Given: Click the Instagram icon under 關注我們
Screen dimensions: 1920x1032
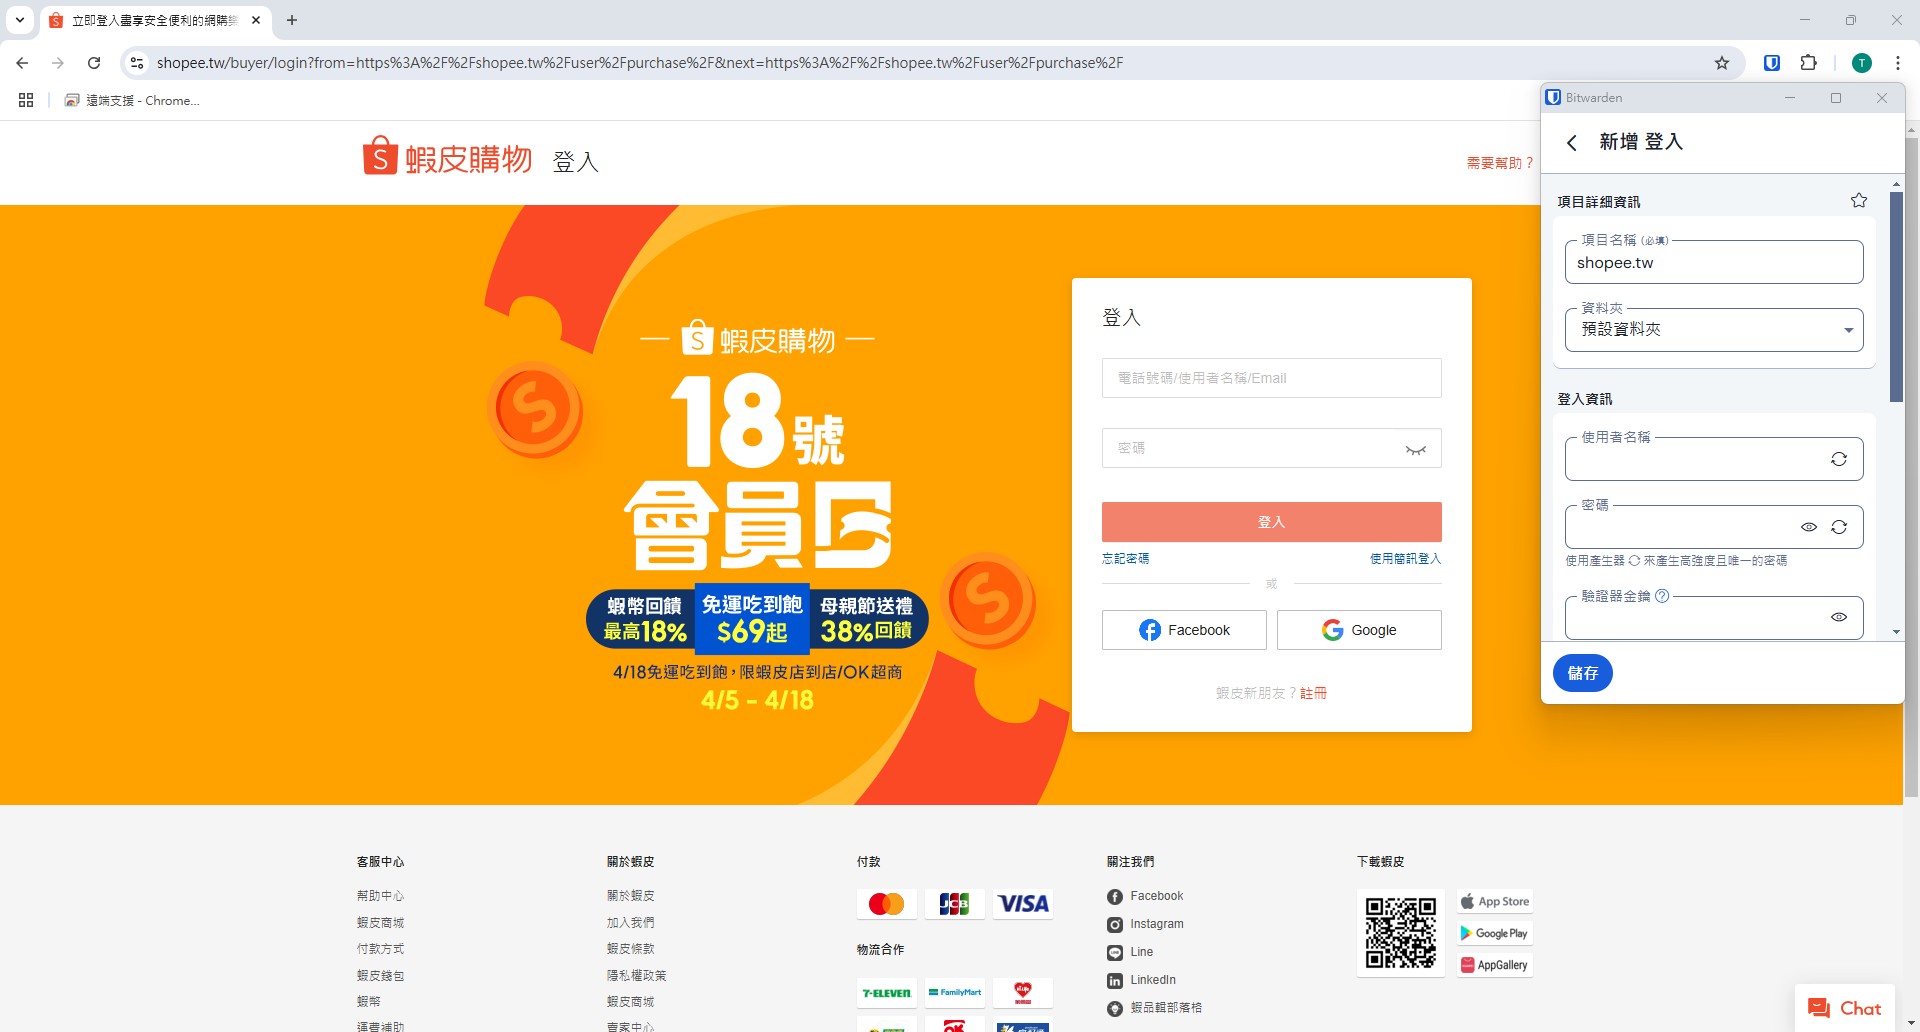Looking at the screenshot, I should (1114, 924).
